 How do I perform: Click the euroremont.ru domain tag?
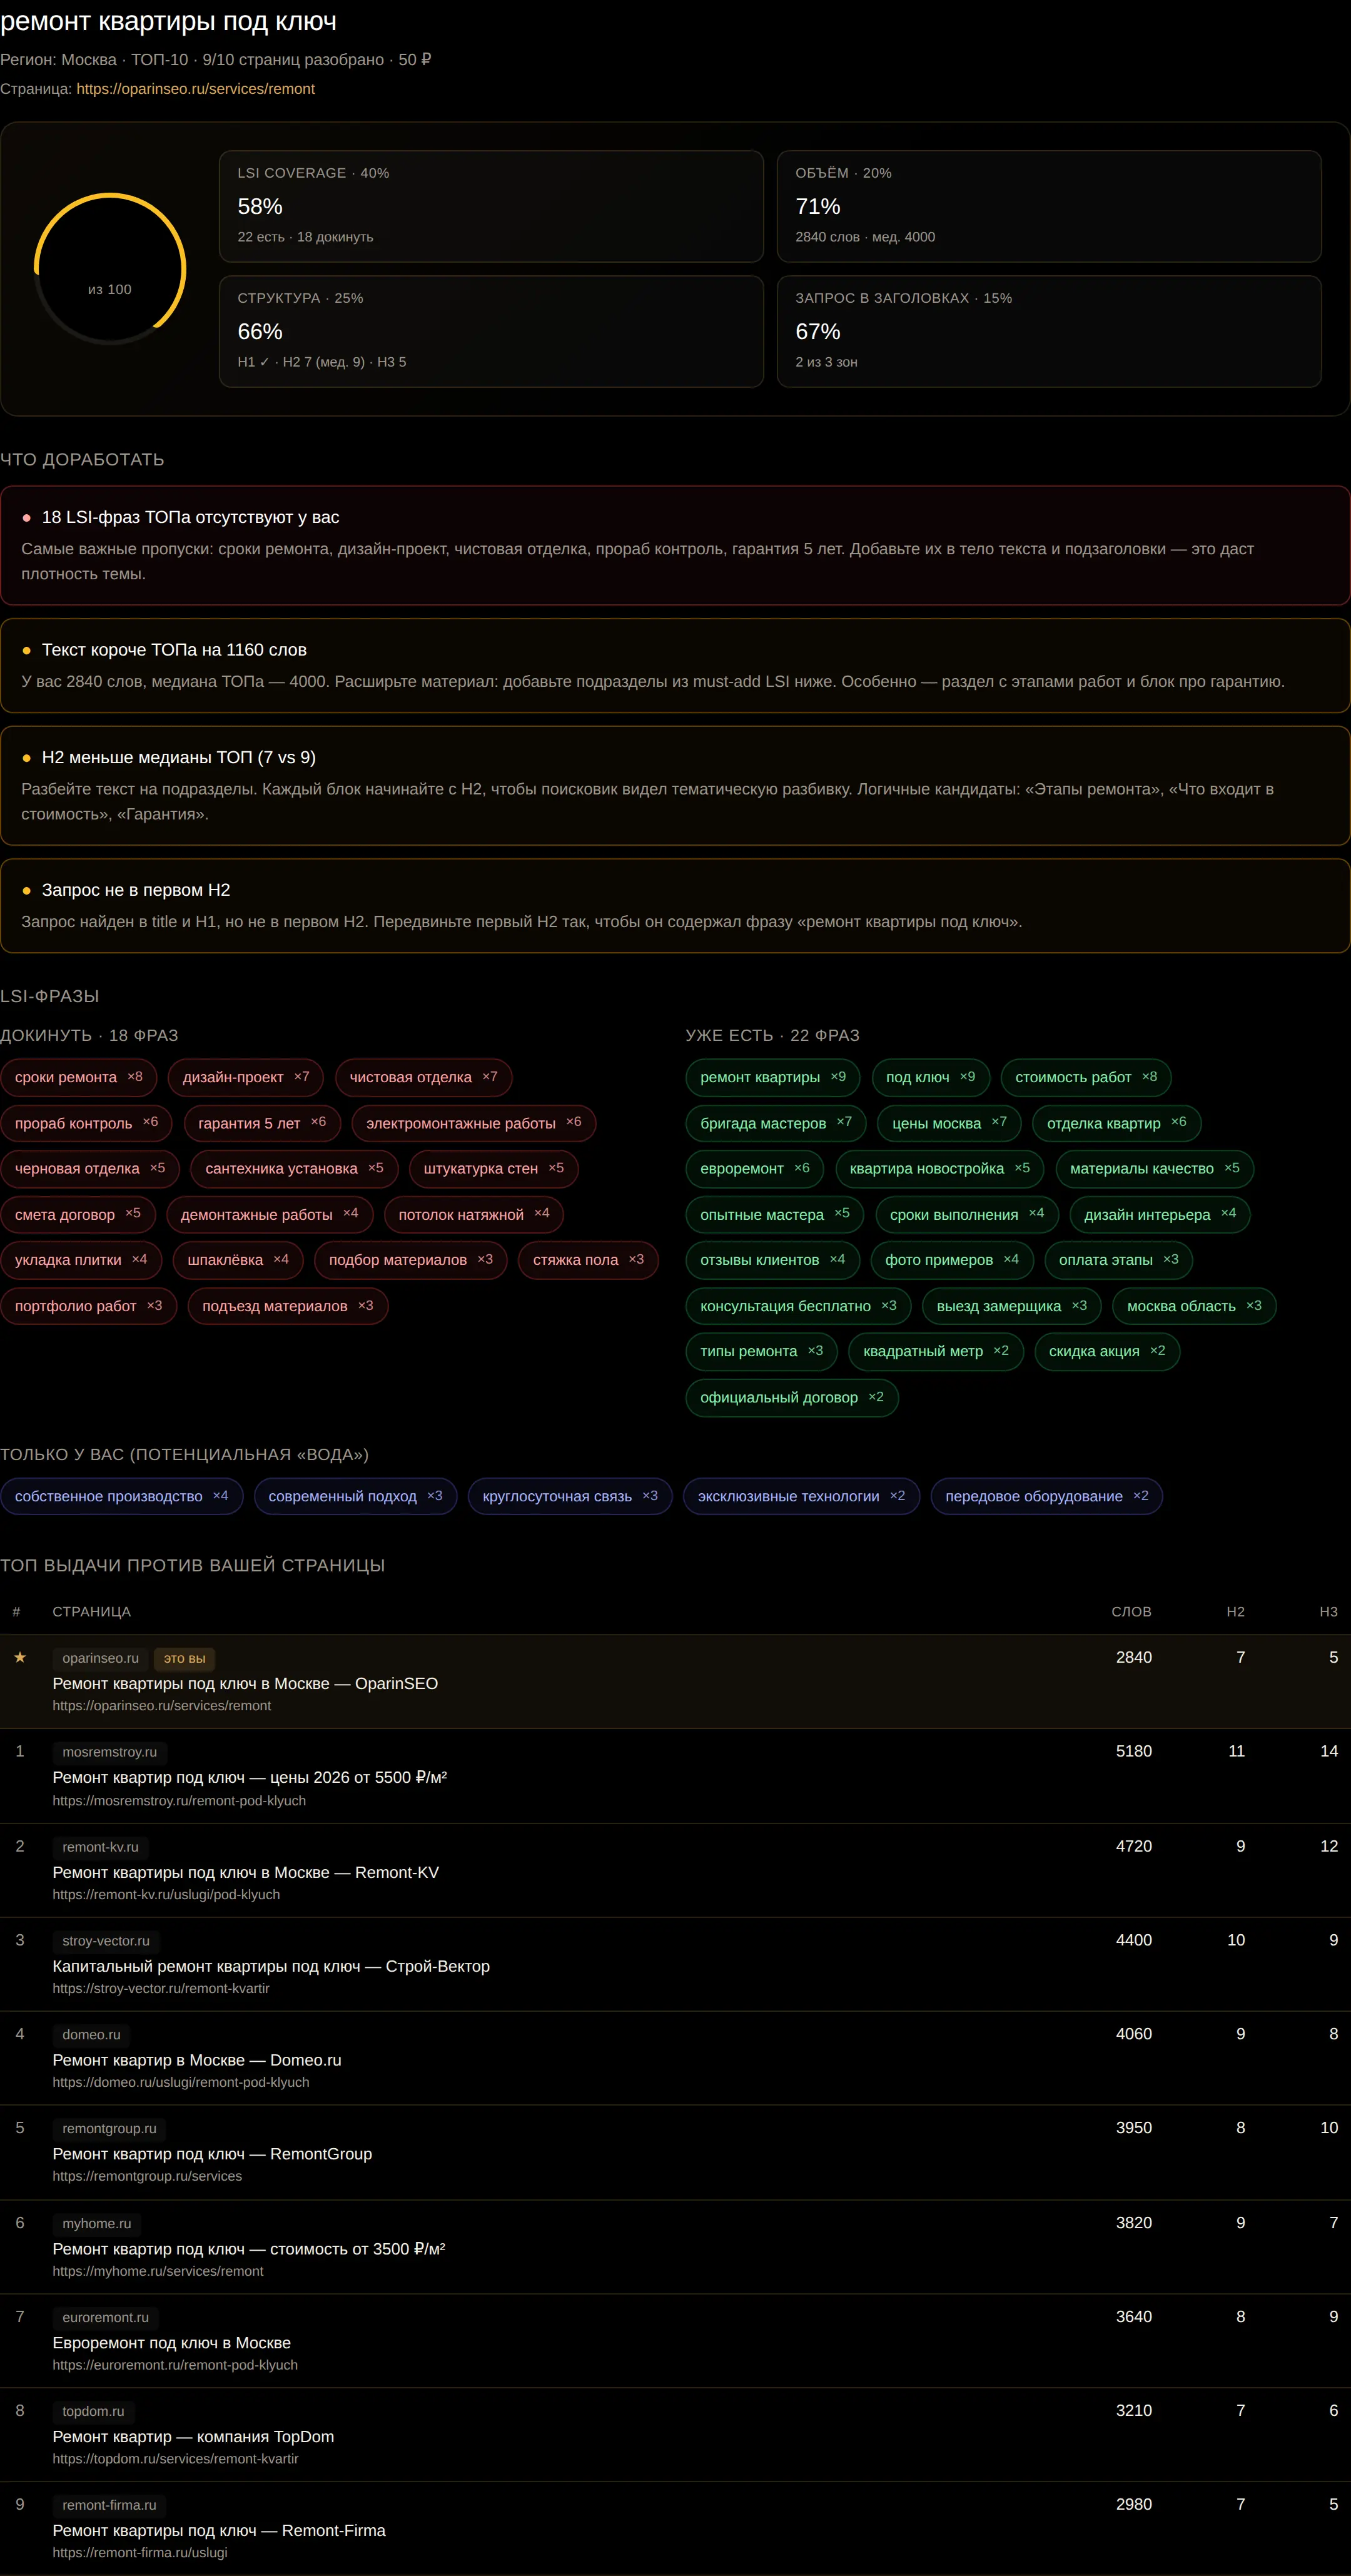coord(105,2317)
